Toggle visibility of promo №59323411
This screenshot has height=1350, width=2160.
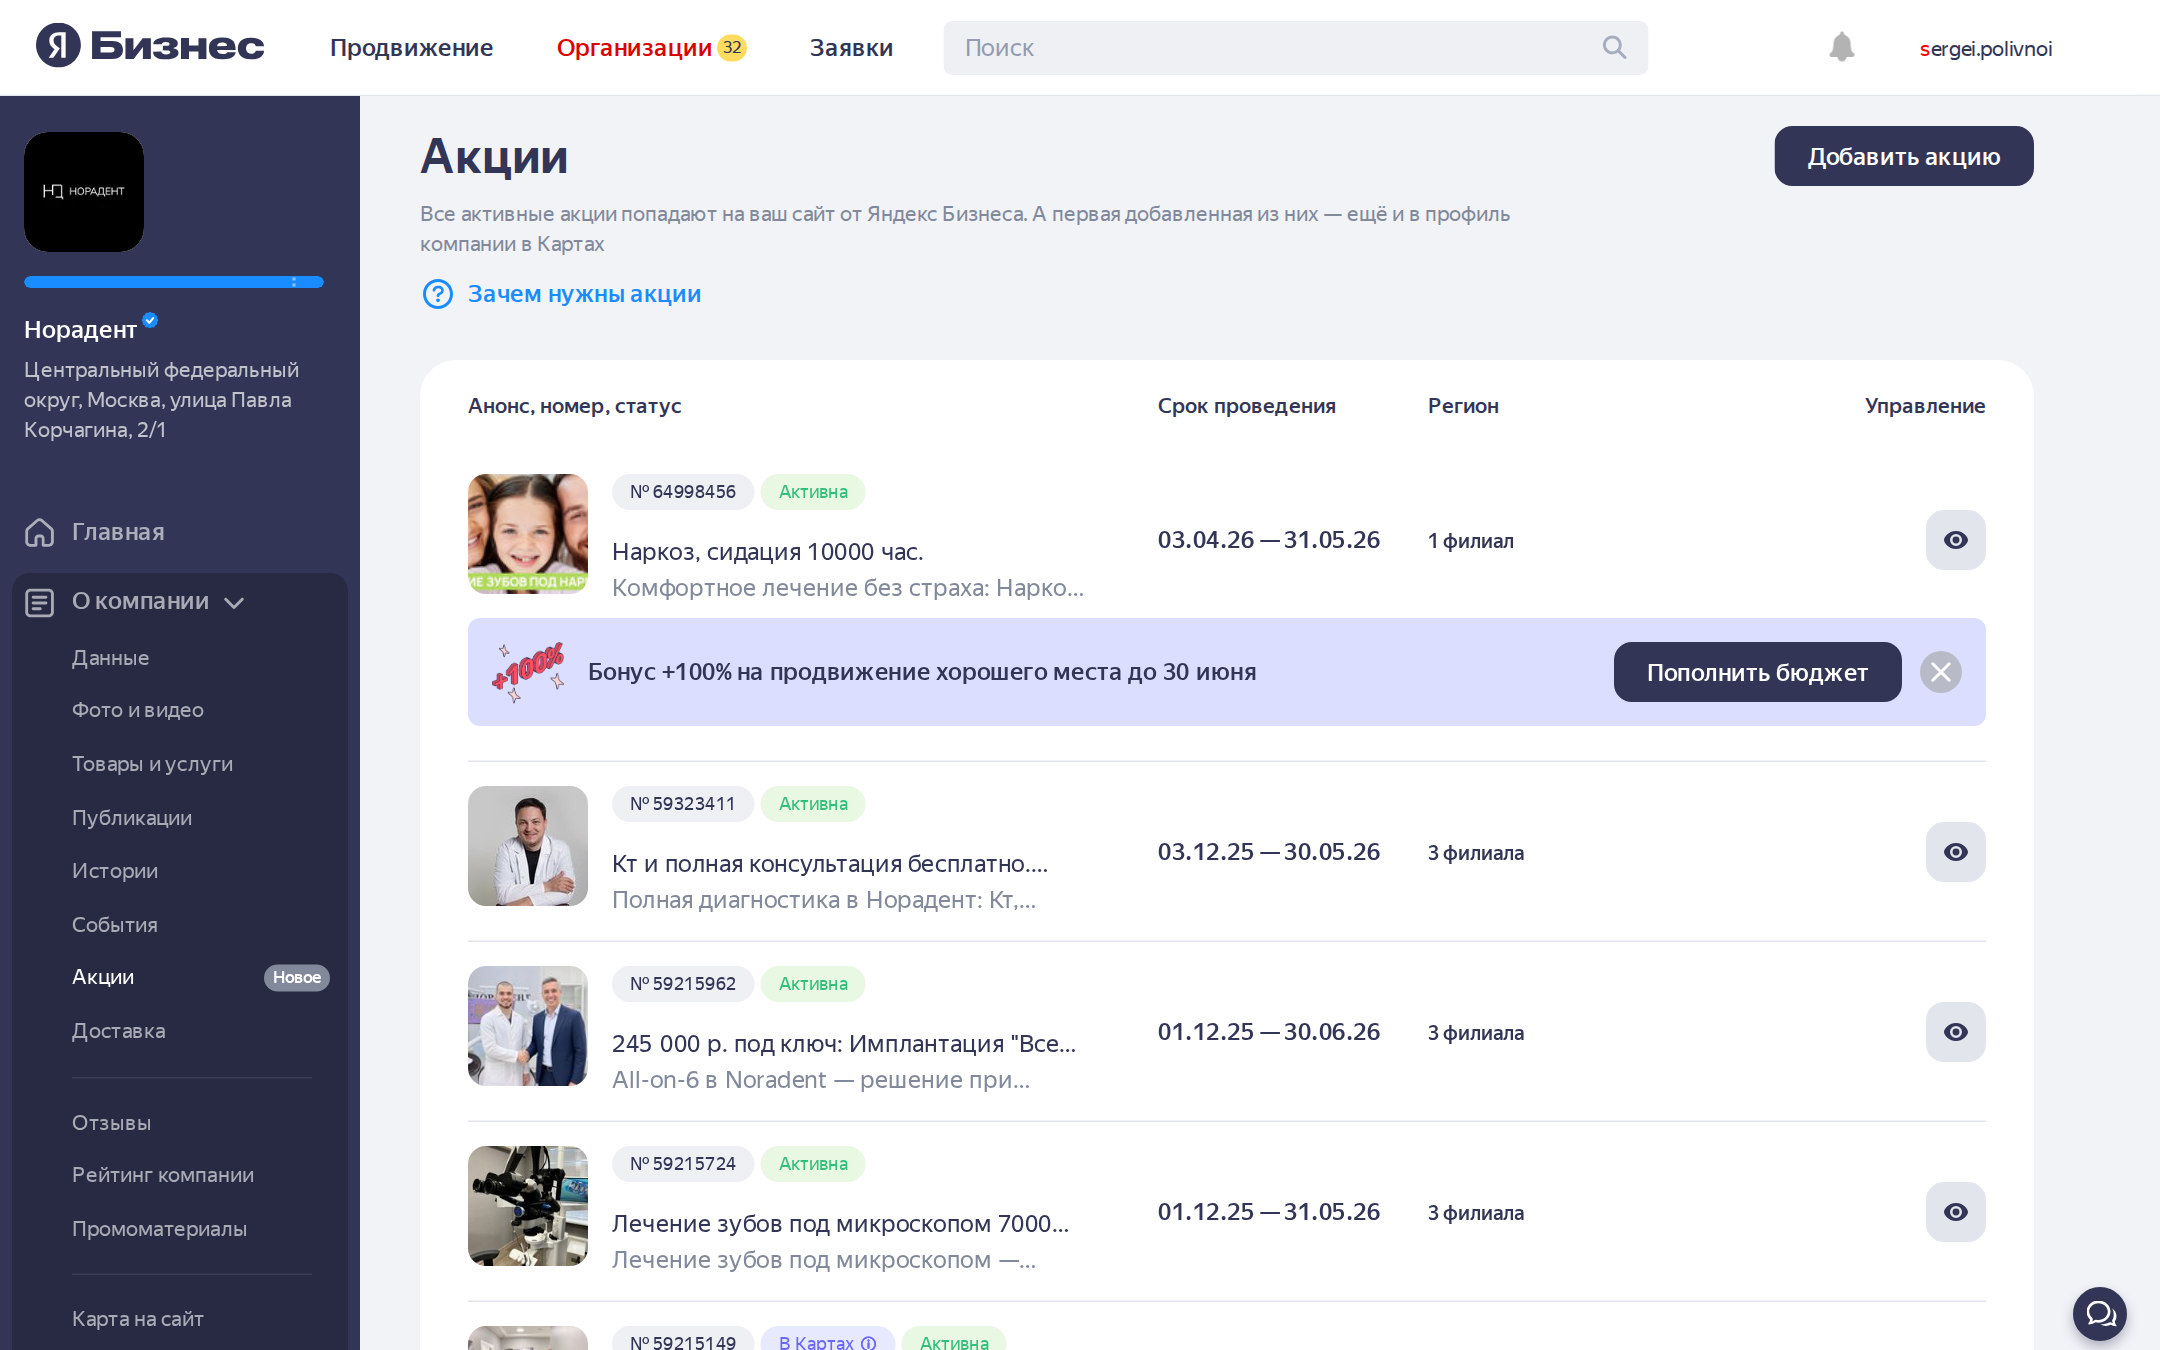(1956, 852)
